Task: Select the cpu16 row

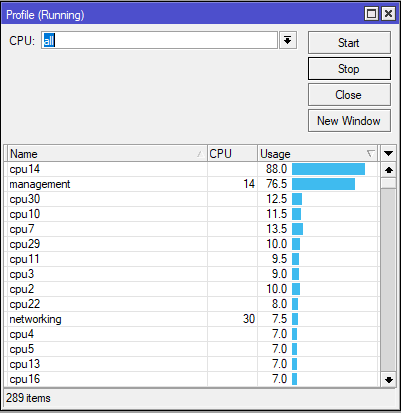Action: tap(192, 379)
